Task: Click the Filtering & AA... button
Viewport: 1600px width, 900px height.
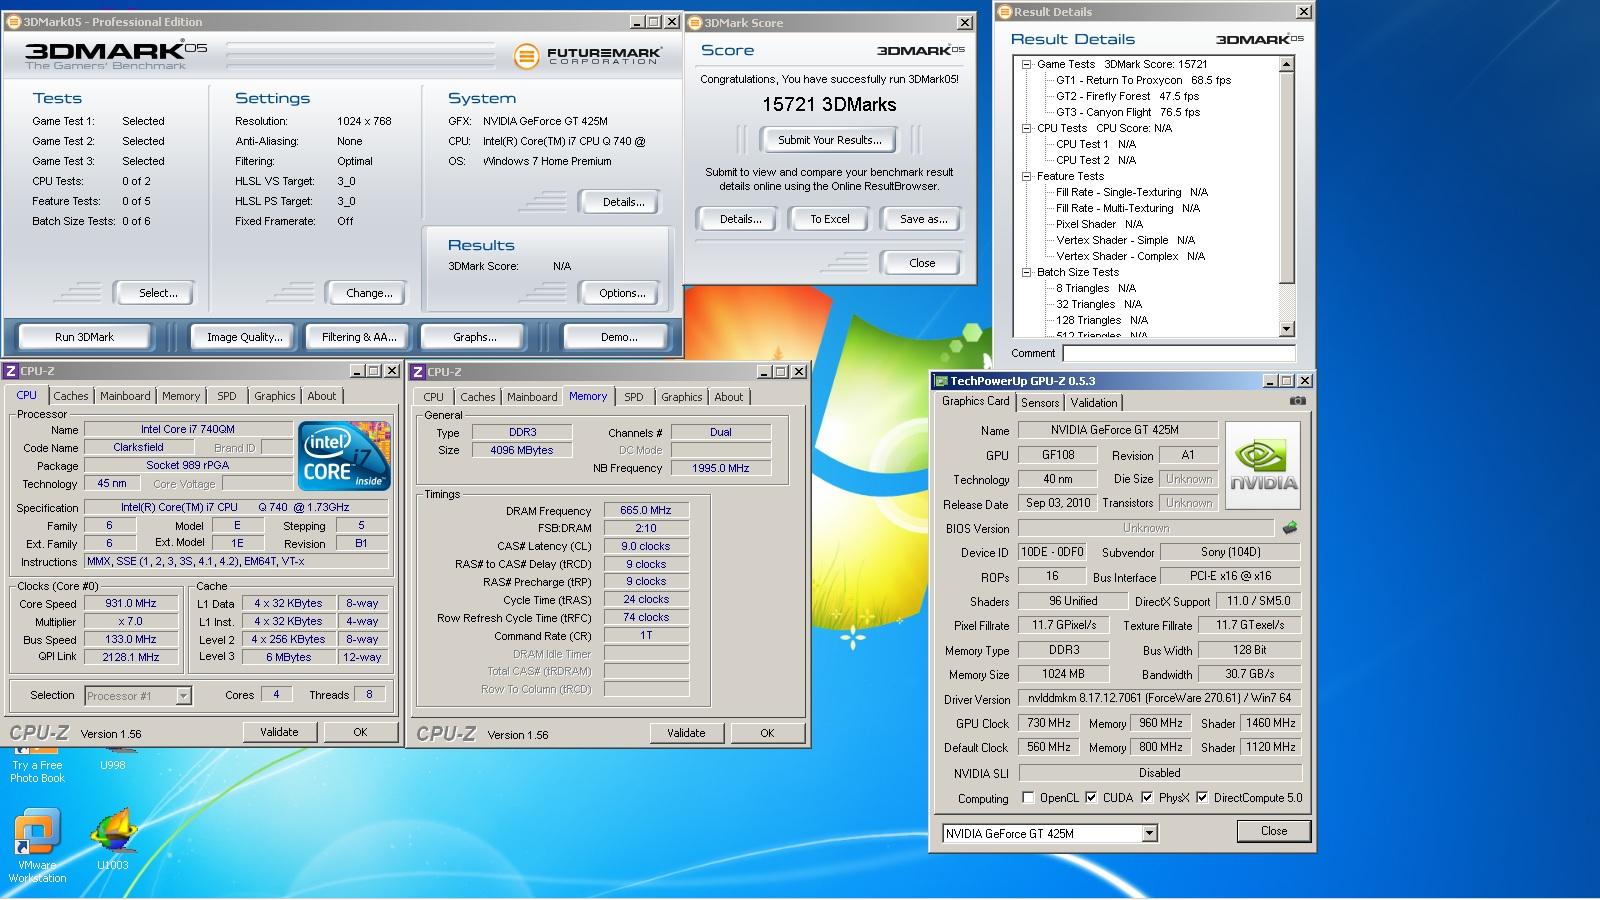Action: click(x=359, y=337)
